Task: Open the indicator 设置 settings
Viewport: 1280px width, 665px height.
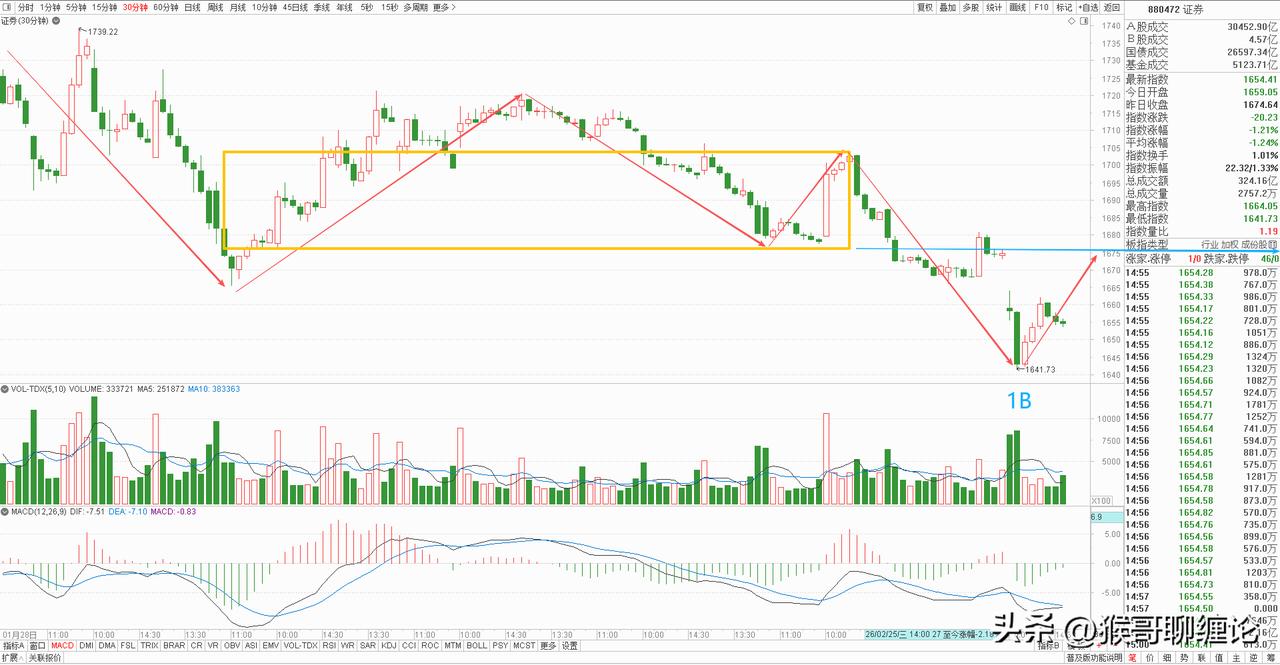Action: coord(569,646)
